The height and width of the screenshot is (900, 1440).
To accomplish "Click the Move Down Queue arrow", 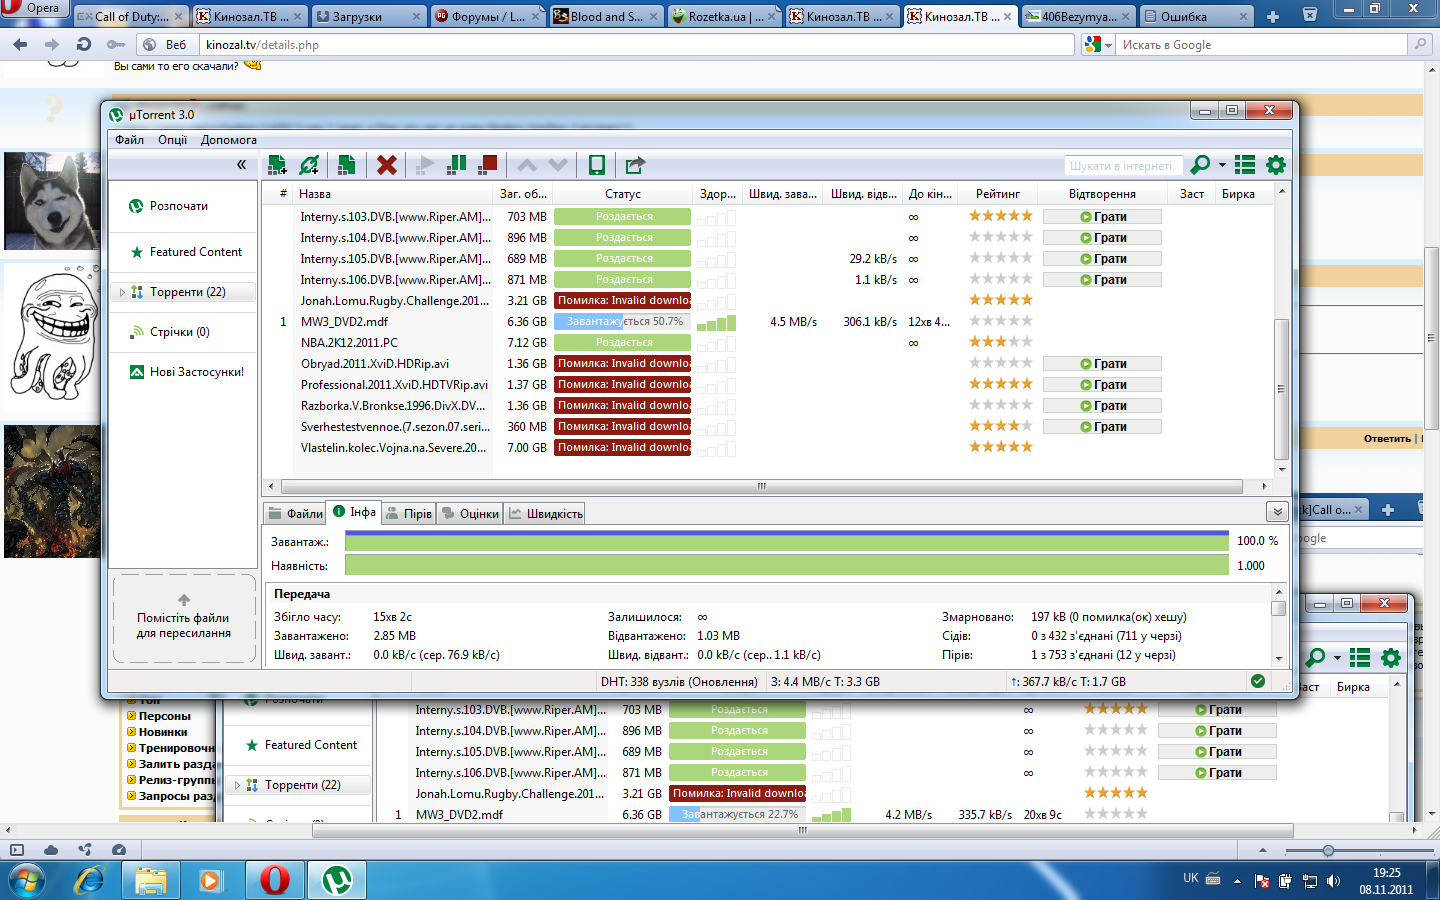I will pyautogui.click(x=558, y=165).
